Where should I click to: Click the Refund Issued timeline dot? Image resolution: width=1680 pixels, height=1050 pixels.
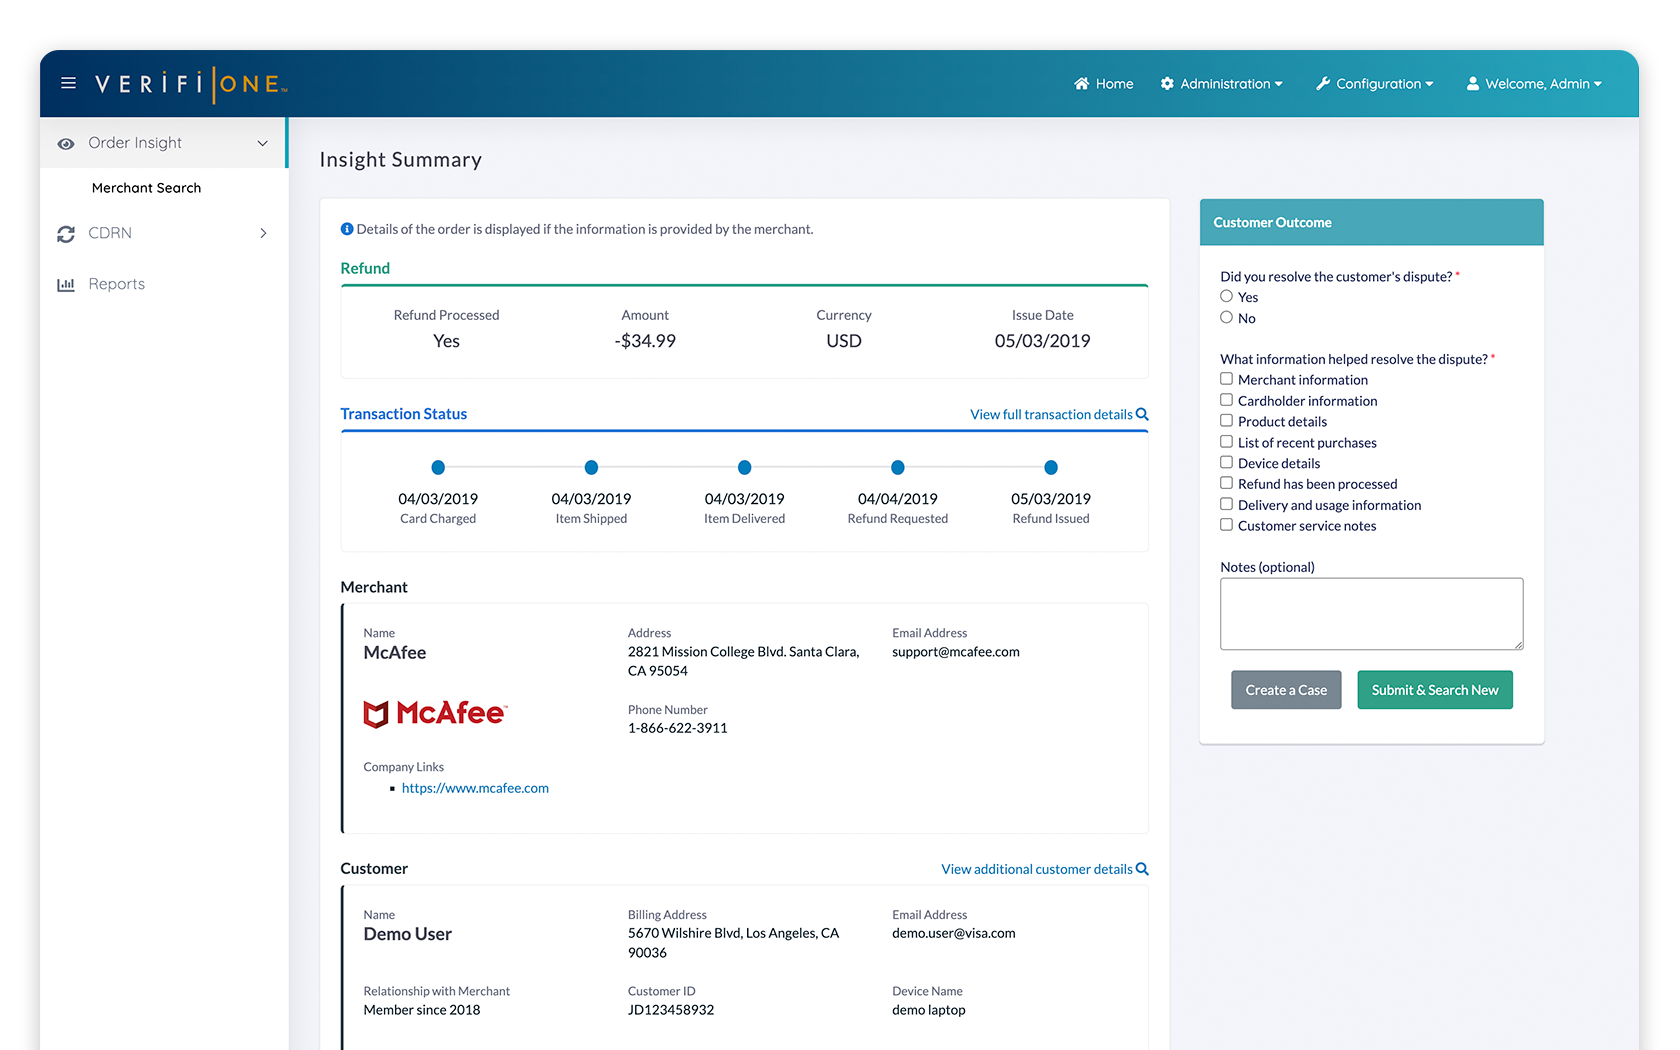(x=1051, y=468)
